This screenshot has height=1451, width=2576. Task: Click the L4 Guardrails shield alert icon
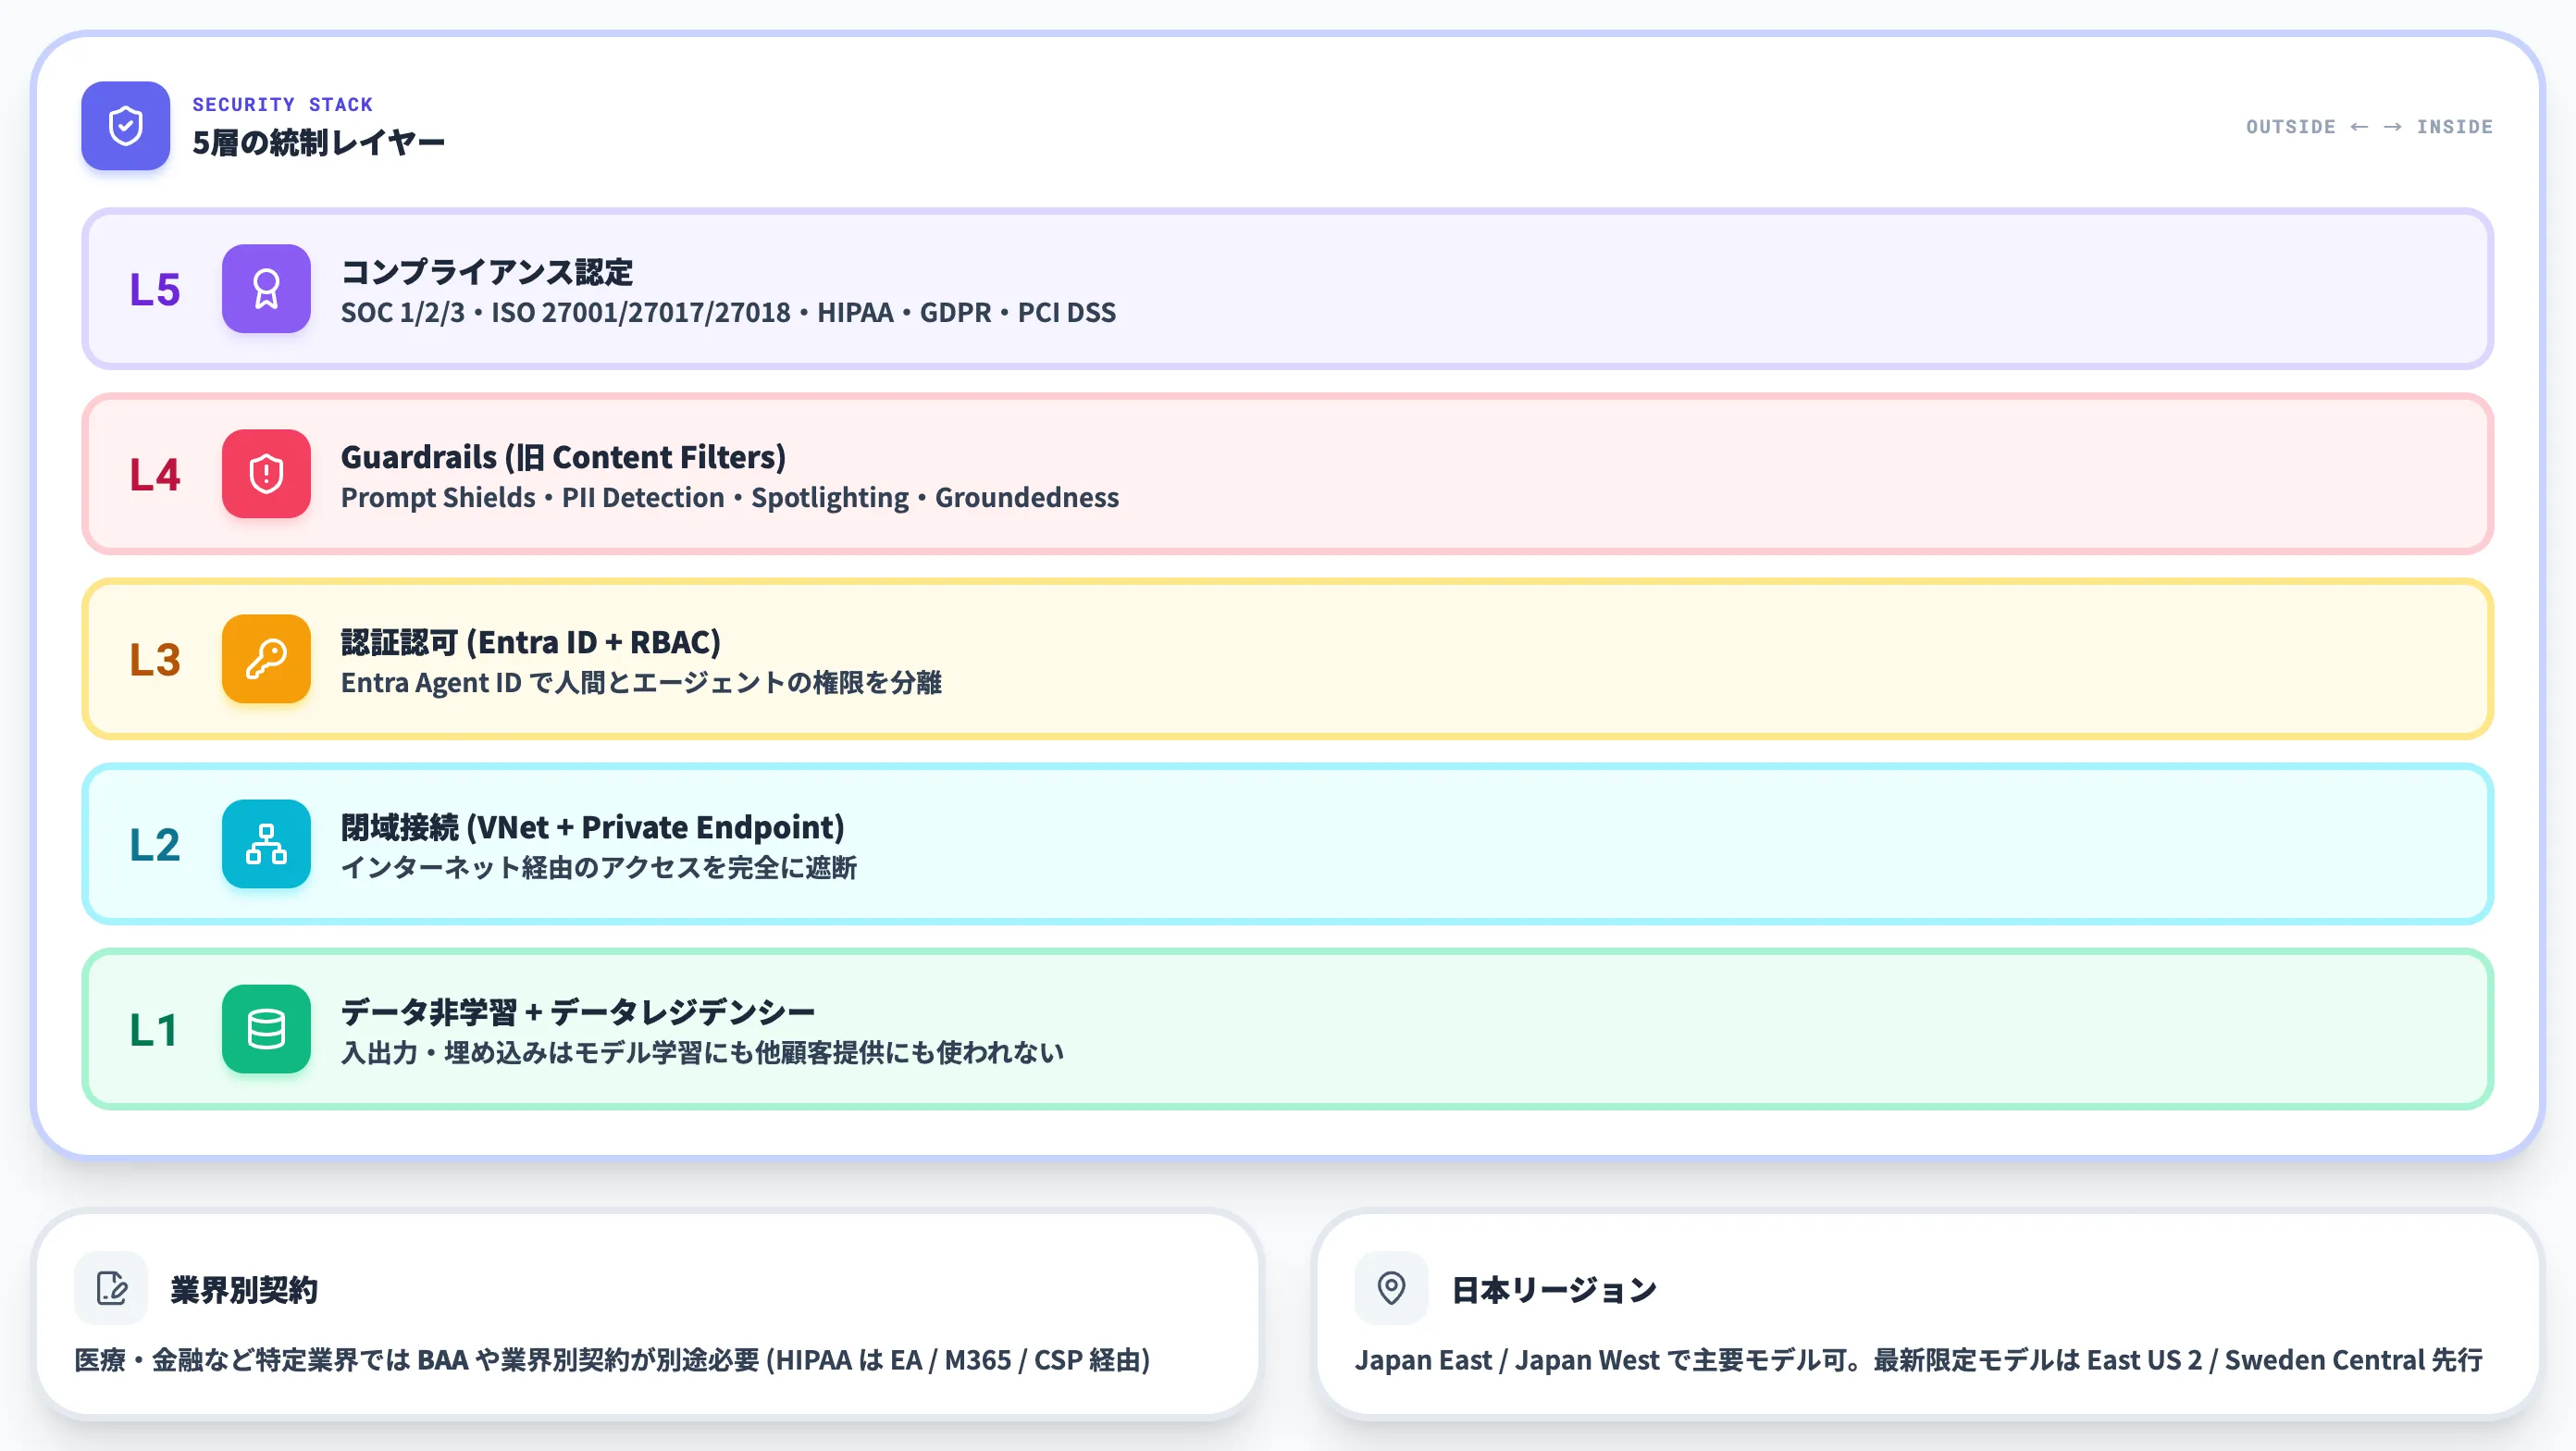point(266,474)
